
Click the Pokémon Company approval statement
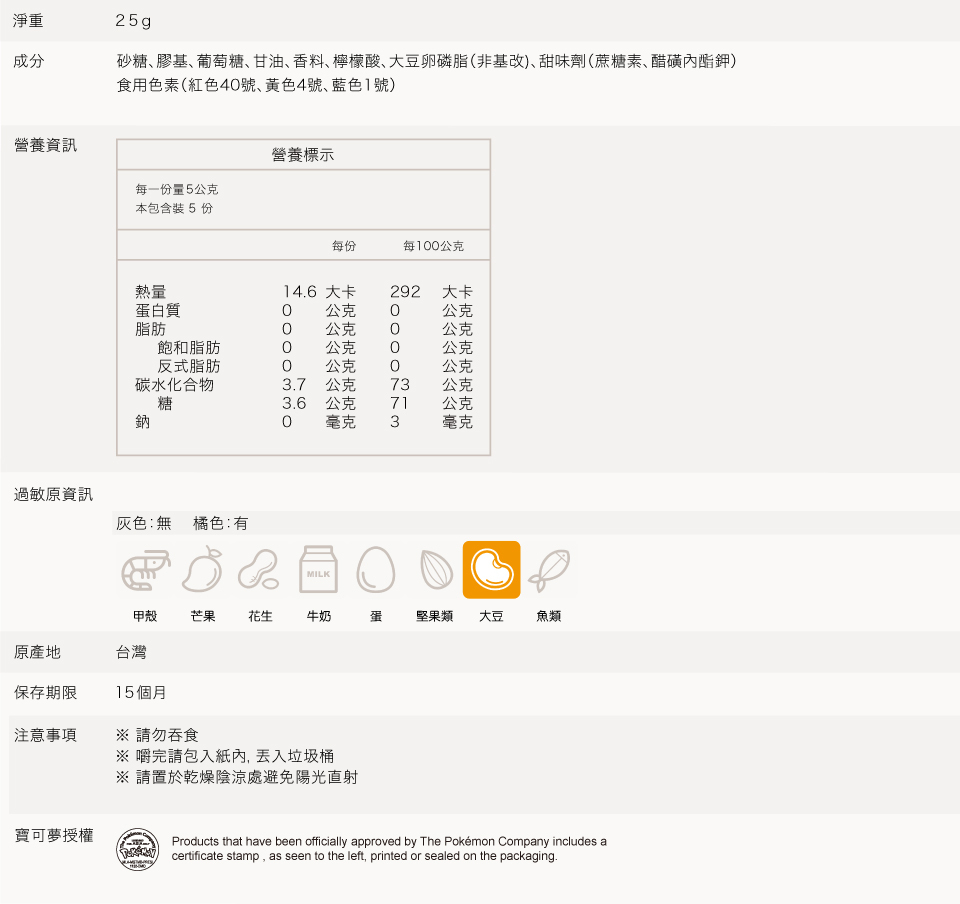pos(389,848)
